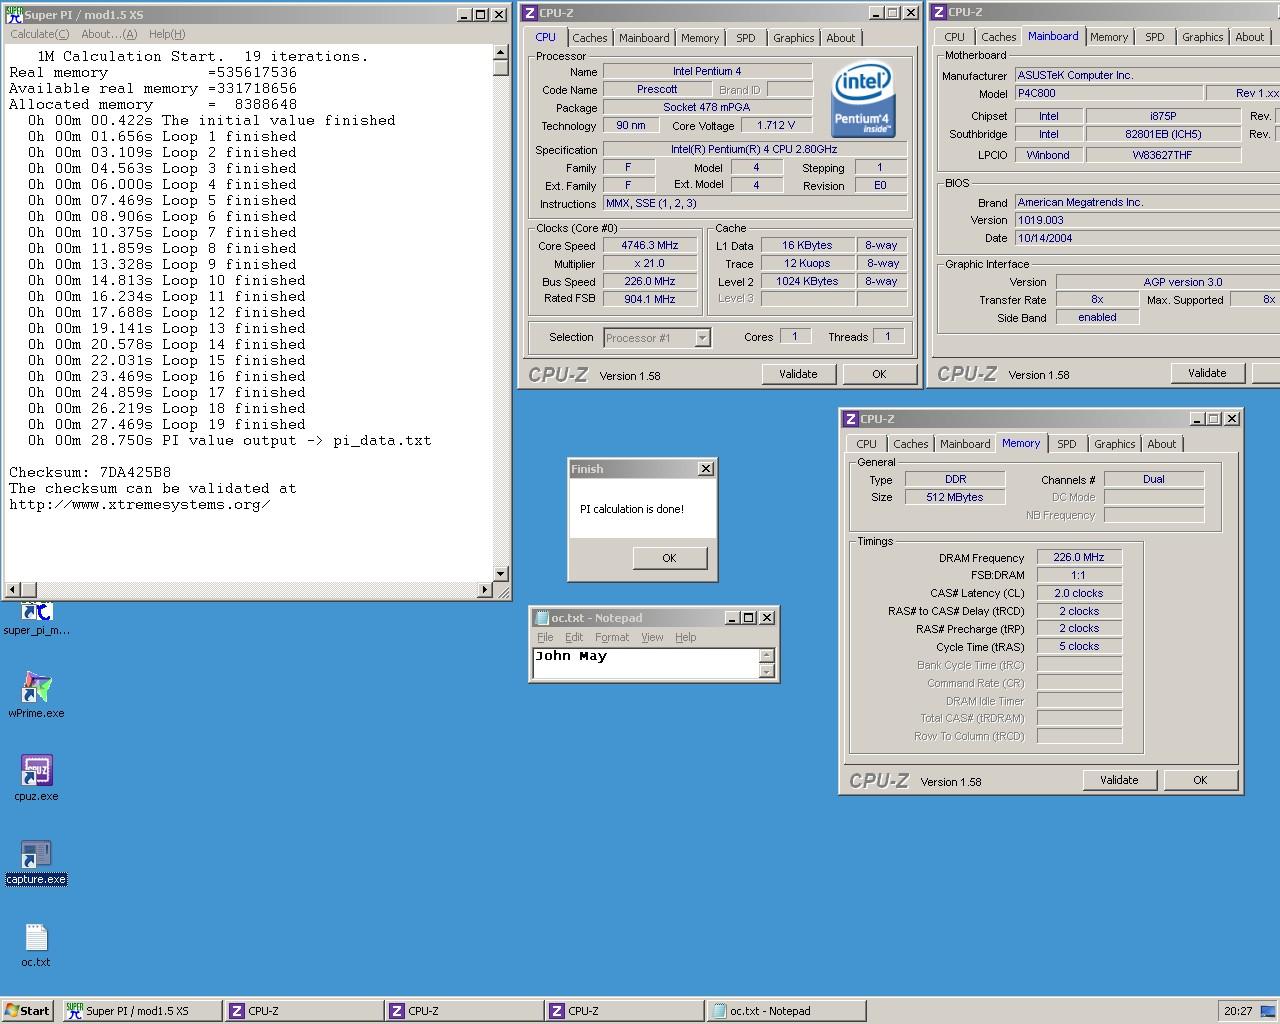1280x1024 pixels.
Task: Click the Prescott code name field
Action: 657,89
